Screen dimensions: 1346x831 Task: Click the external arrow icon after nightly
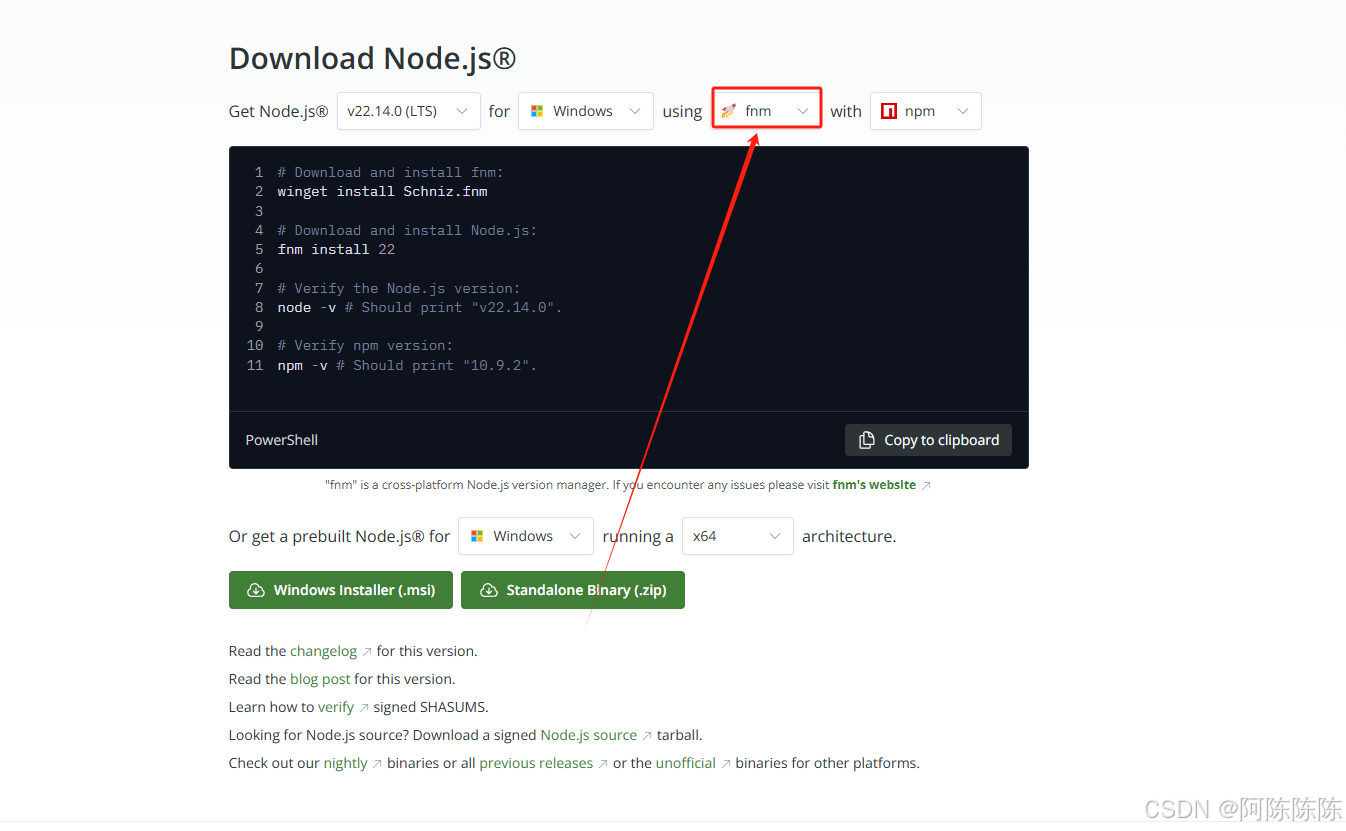pyautogui.click(x=377, y=764)
